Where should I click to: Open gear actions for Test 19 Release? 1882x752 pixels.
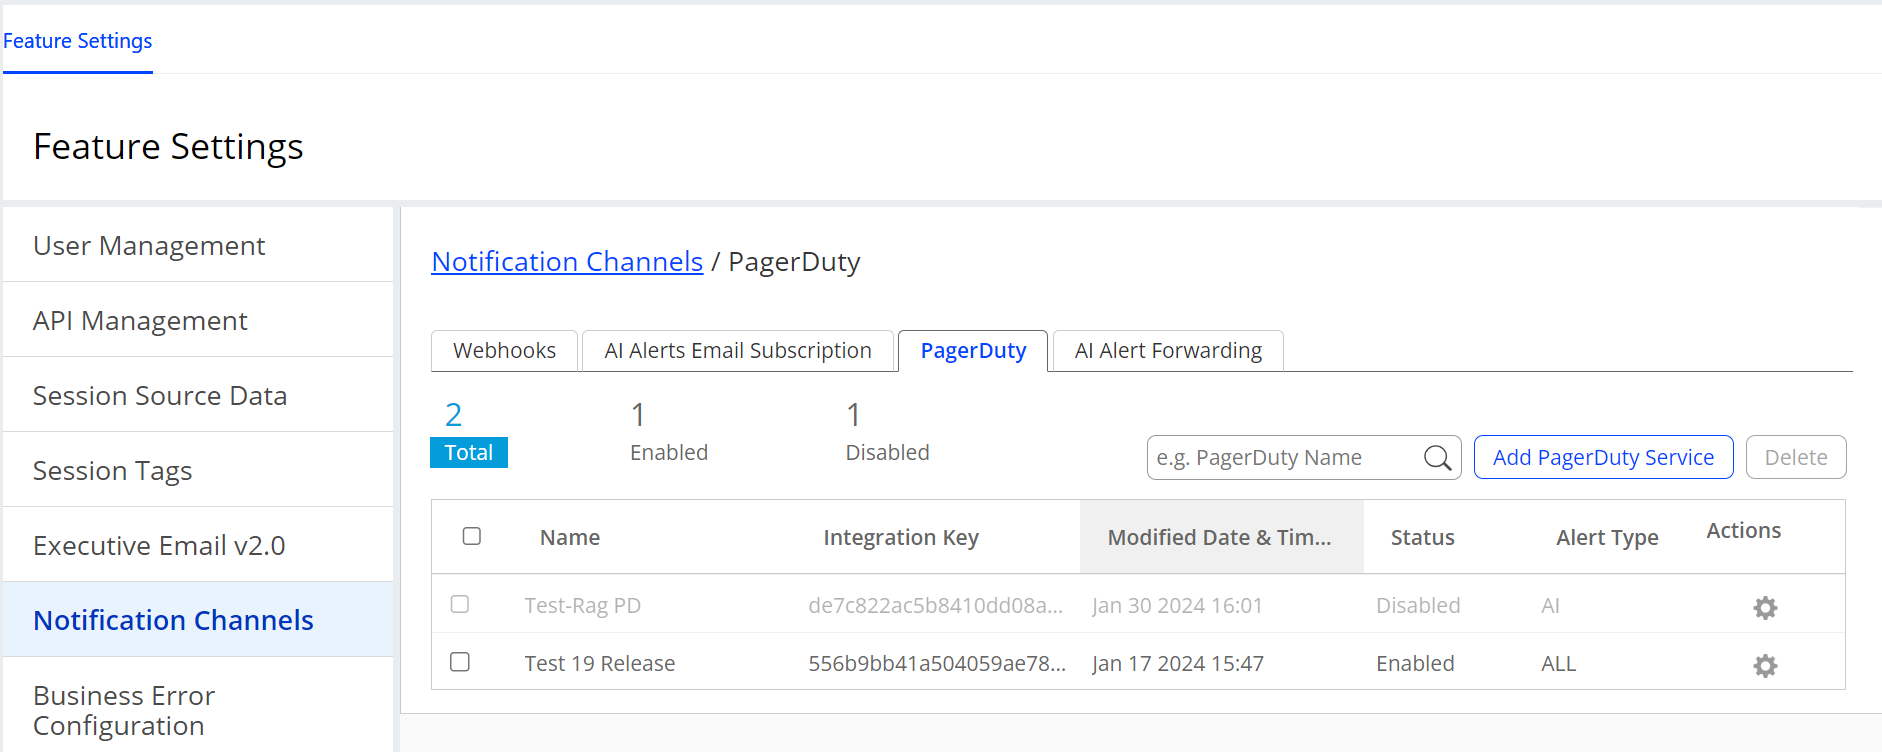tap(1765, 666)
